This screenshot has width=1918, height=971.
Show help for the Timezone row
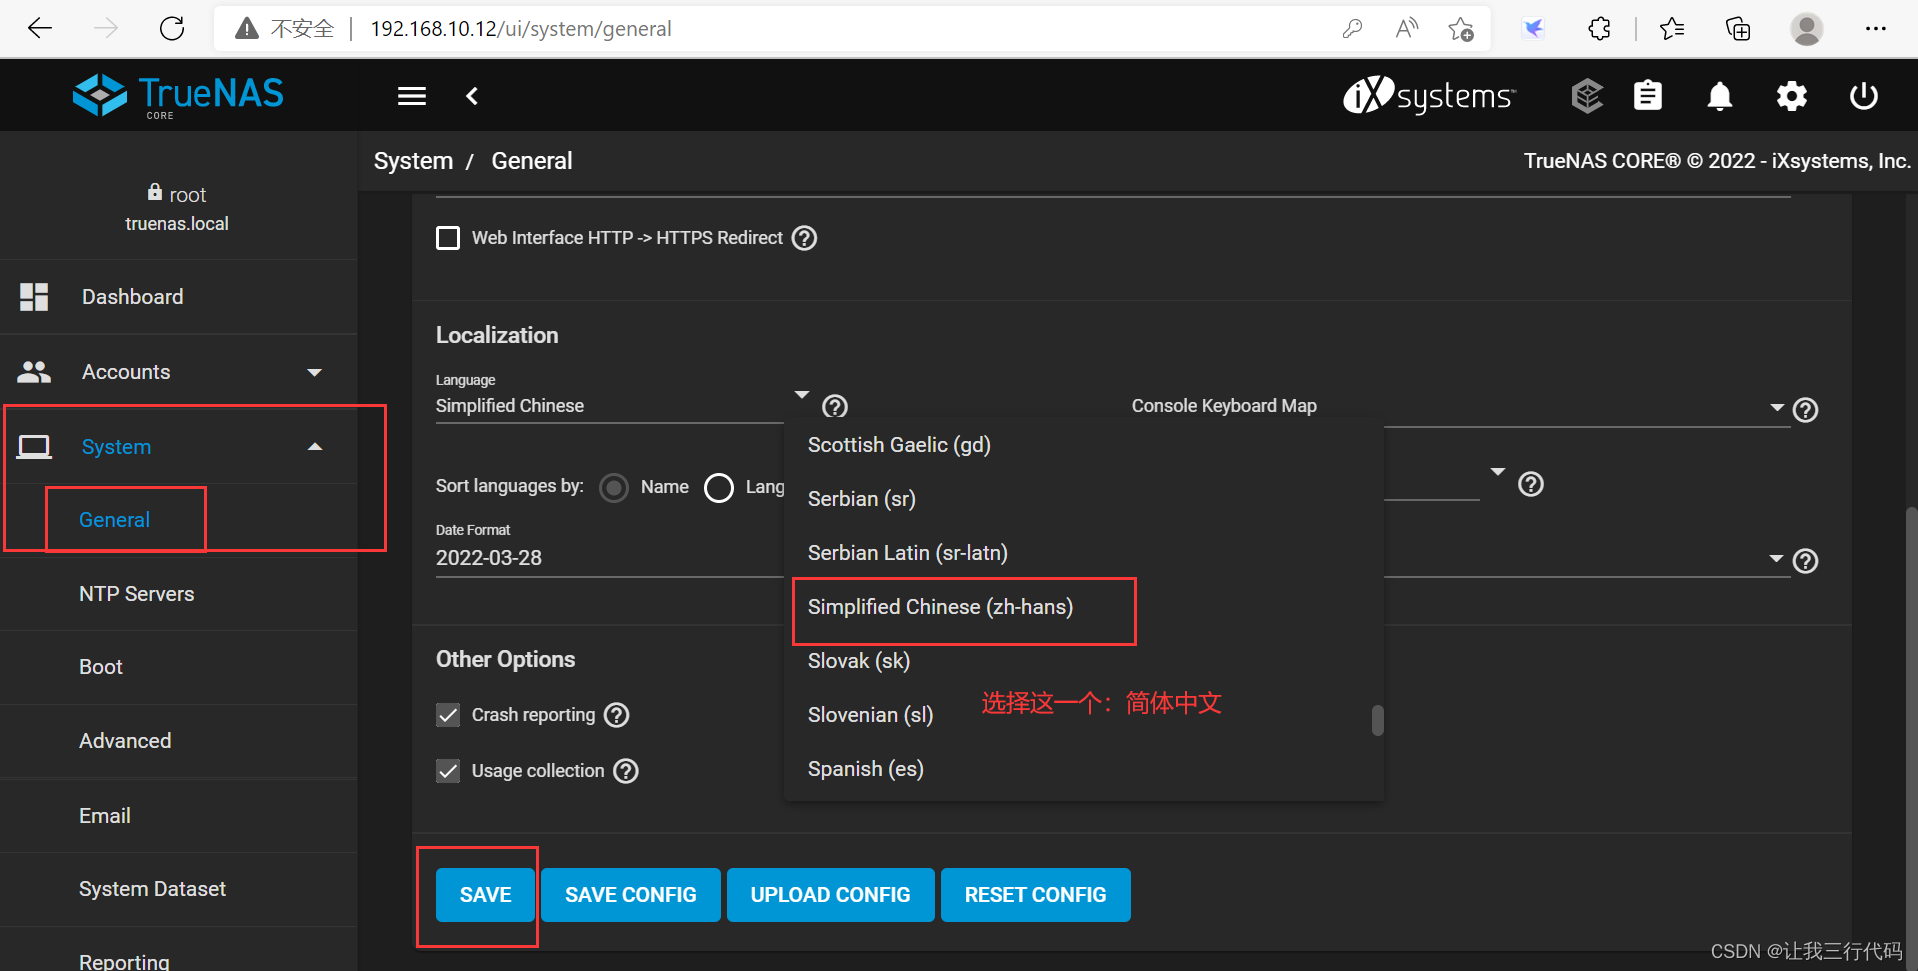1531,484
